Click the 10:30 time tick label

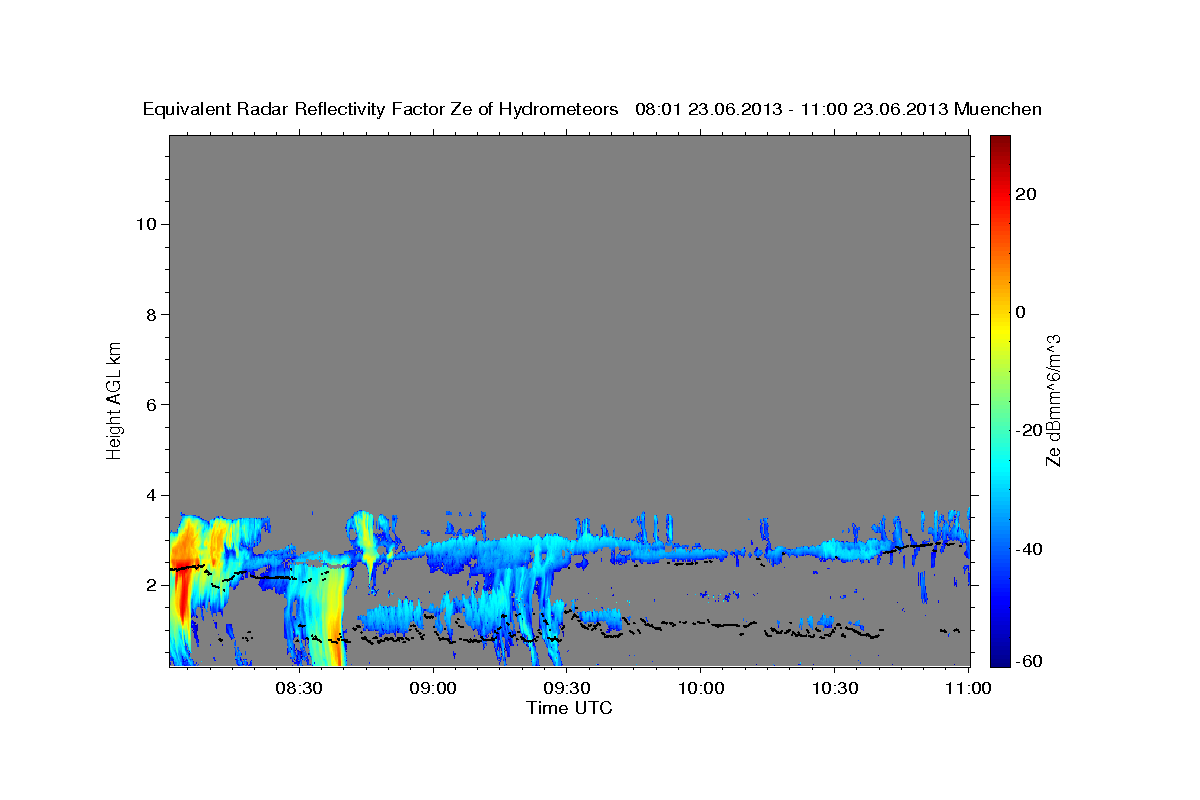pyautogui.click(x=835, y=688)
